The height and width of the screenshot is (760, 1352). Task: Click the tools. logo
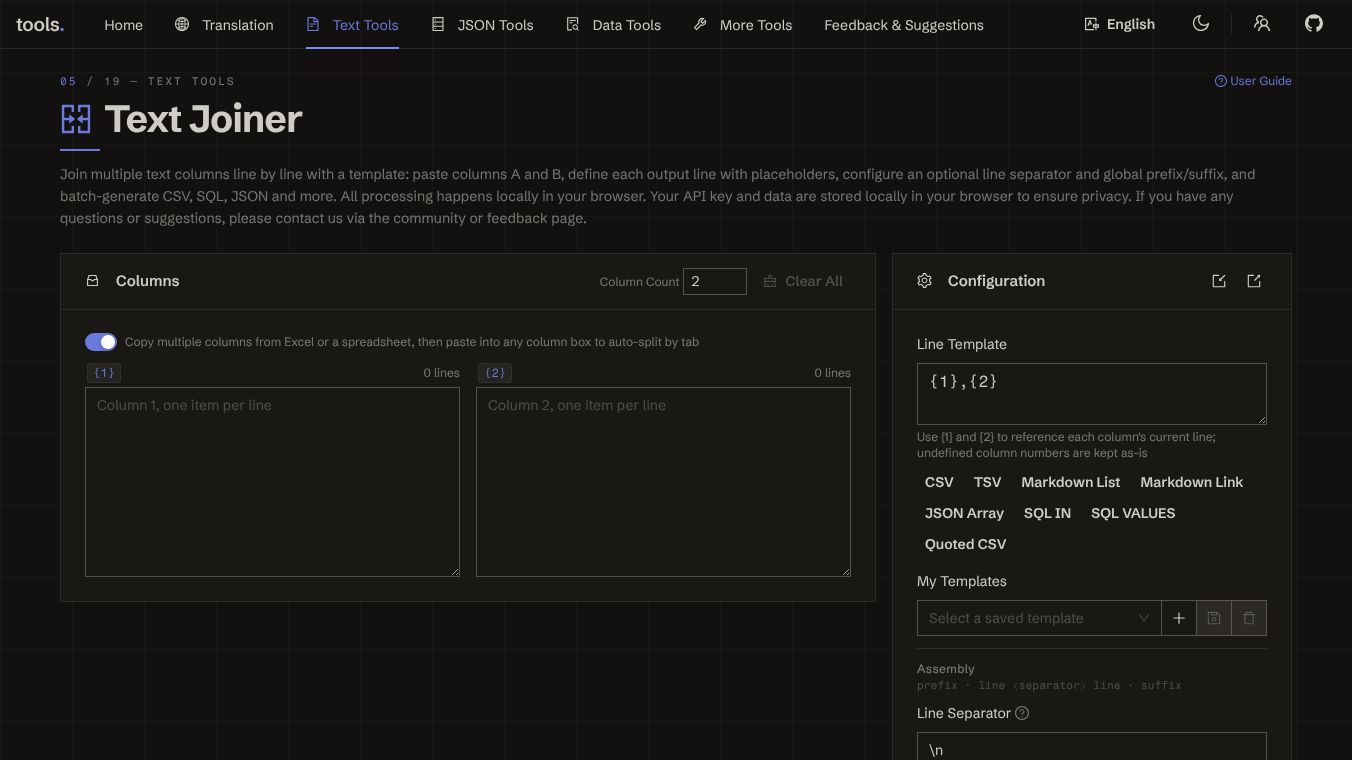coord(40,24)
